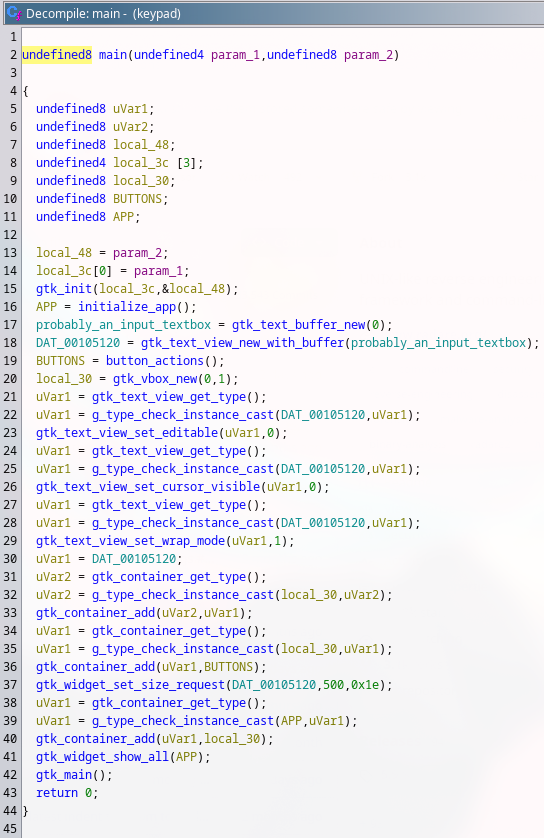Image resolution: width=544 pixels, height=838 pixels.
Task: Select the highlighted undefined8 return type of main
Action: pyautogui.click(x=57, y=55)
